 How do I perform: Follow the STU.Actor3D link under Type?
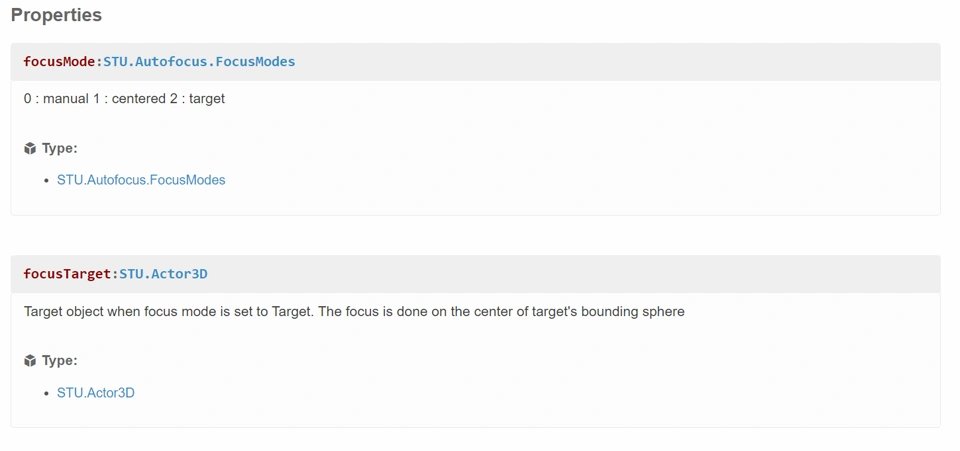coord(96,393)
